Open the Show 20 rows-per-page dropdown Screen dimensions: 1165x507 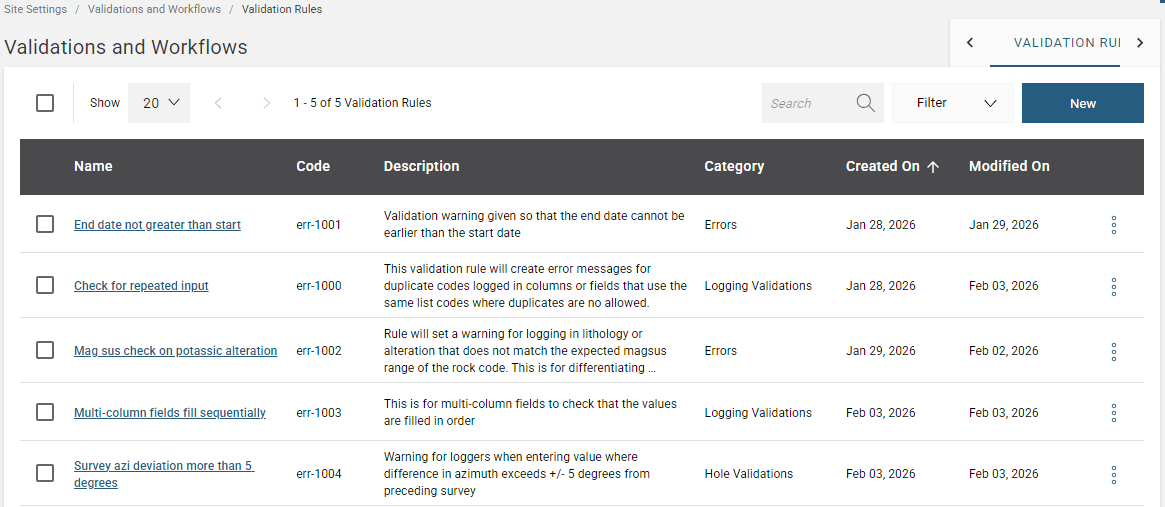tap(159, 103)
